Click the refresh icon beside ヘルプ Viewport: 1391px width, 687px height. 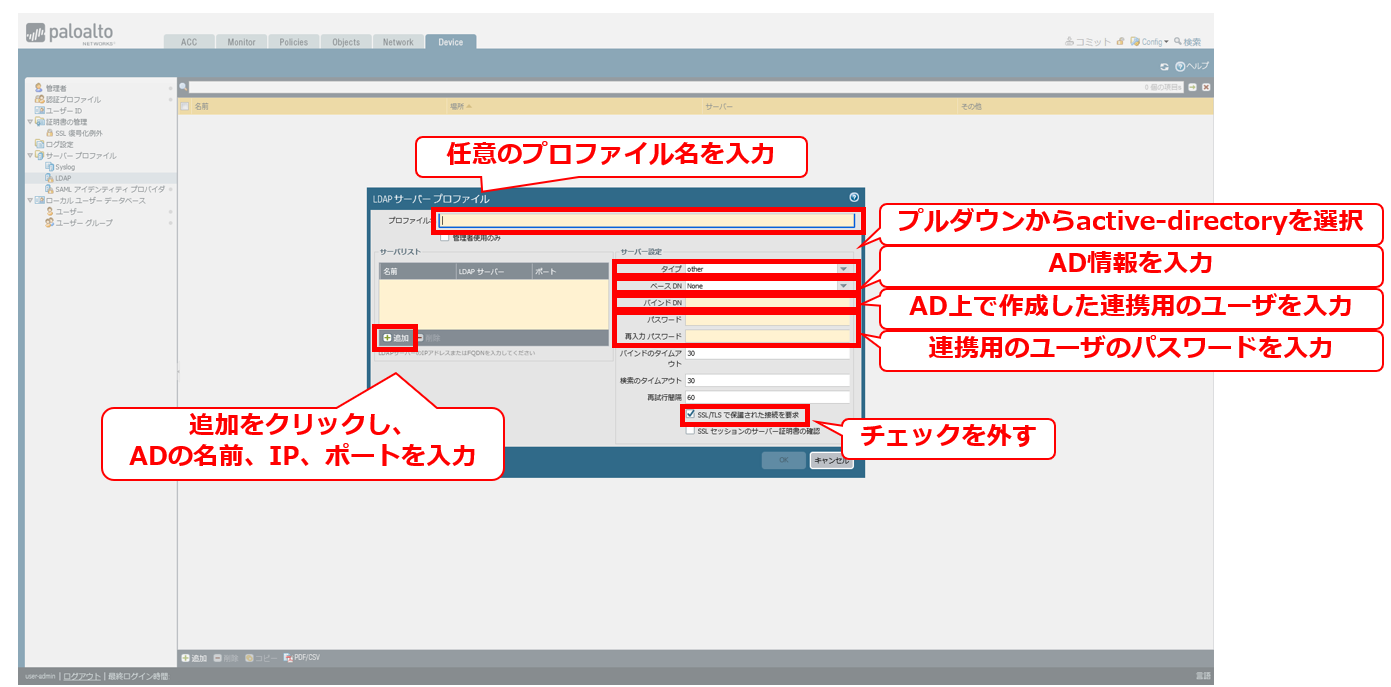coord(1164,66)
